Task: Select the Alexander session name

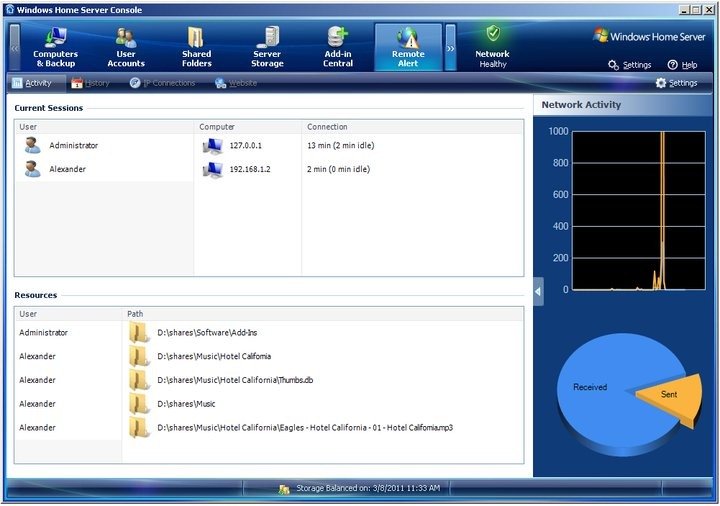Action: 68,169
